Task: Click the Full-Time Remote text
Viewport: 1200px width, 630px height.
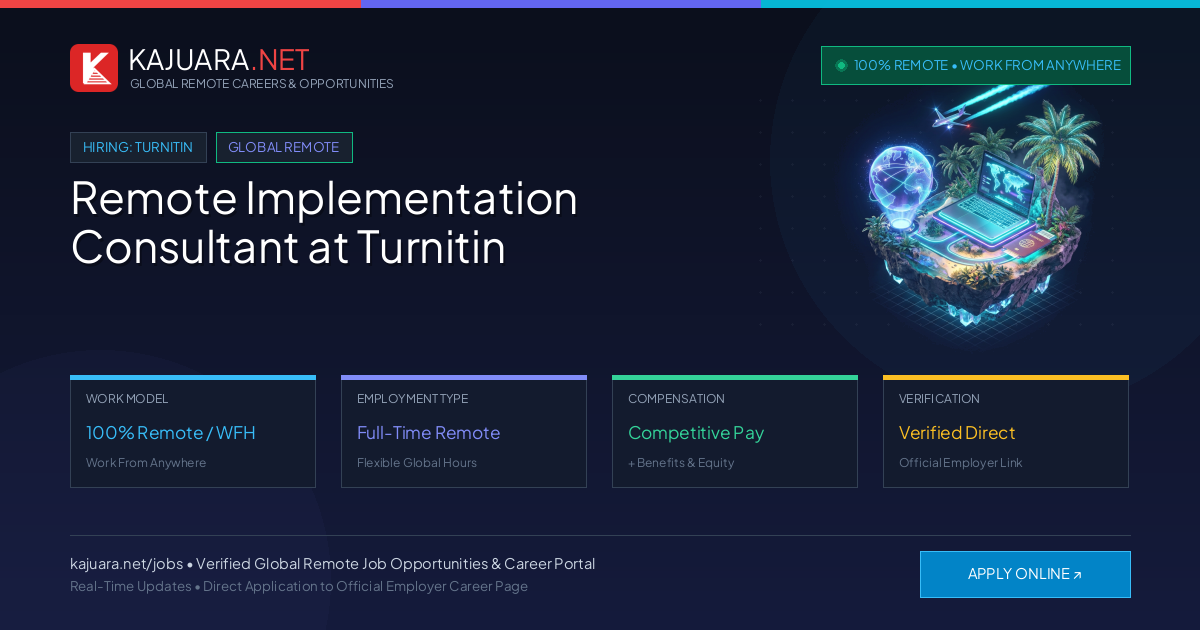Action: 428,433
